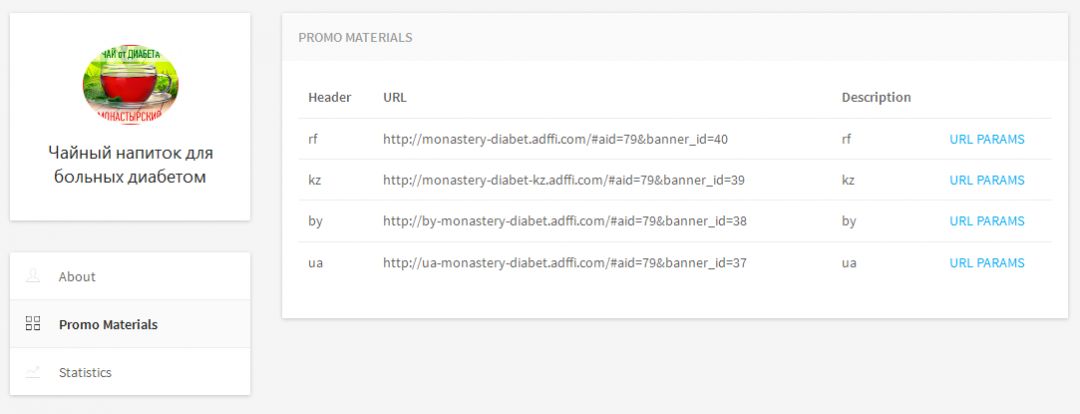Click the PROMO MATERIALS panel title
The image size is (1080, 414).
[355, 37]
